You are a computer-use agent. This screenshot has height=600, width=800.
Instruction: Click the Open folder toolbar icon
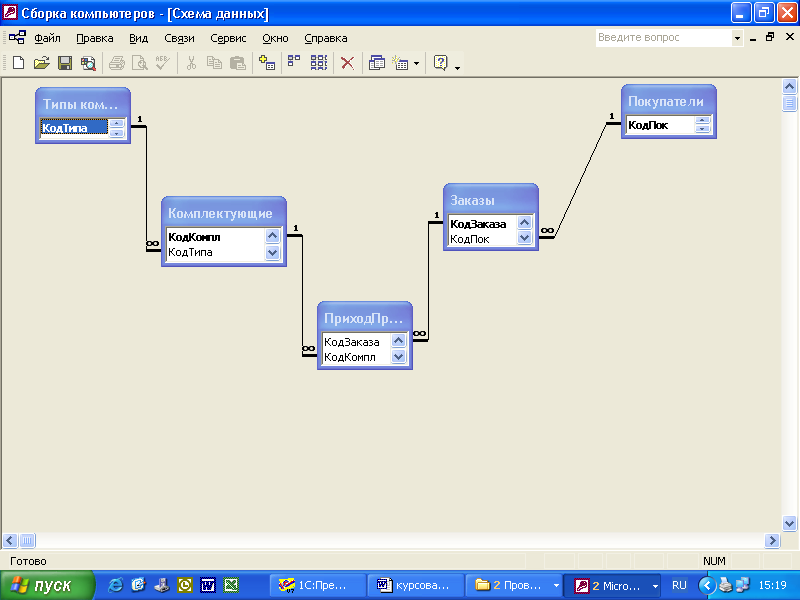coord(41,63)
